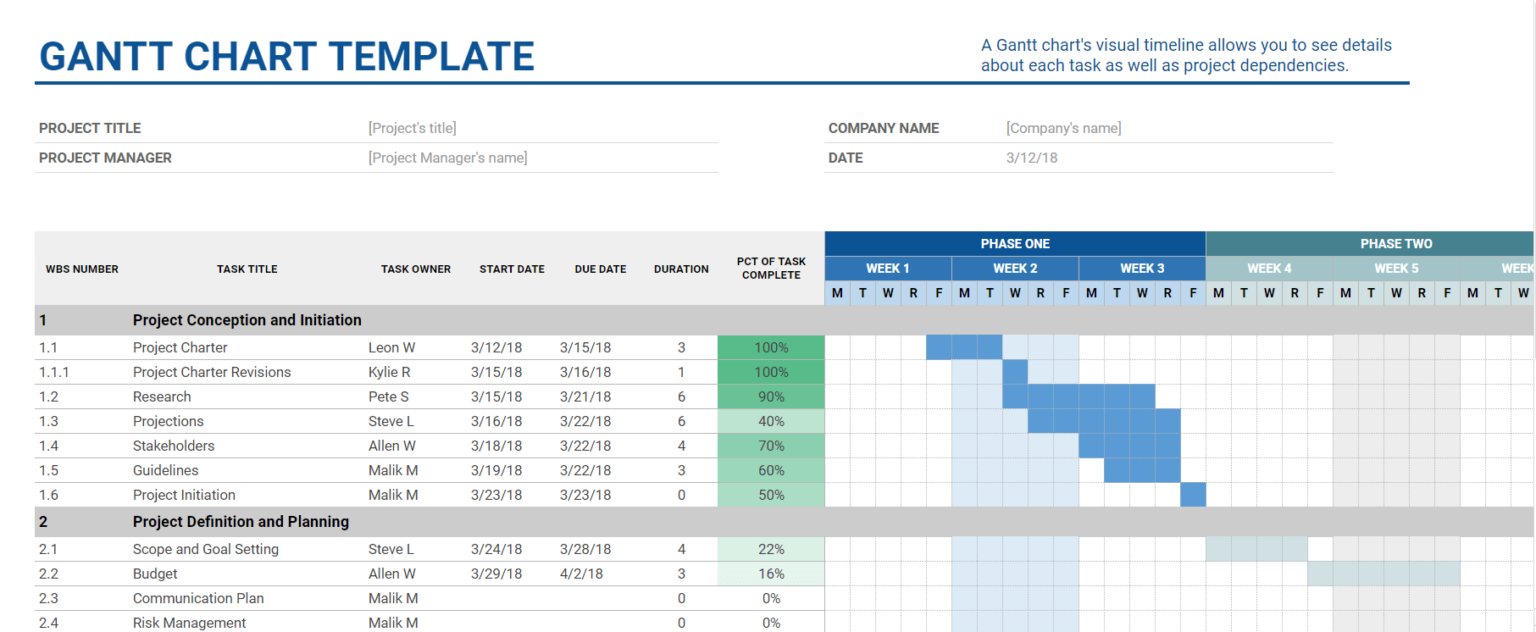The image size is (1536, 632).
Task: Click the WBS NUMBER column header
Action: [x=82, y=268]
